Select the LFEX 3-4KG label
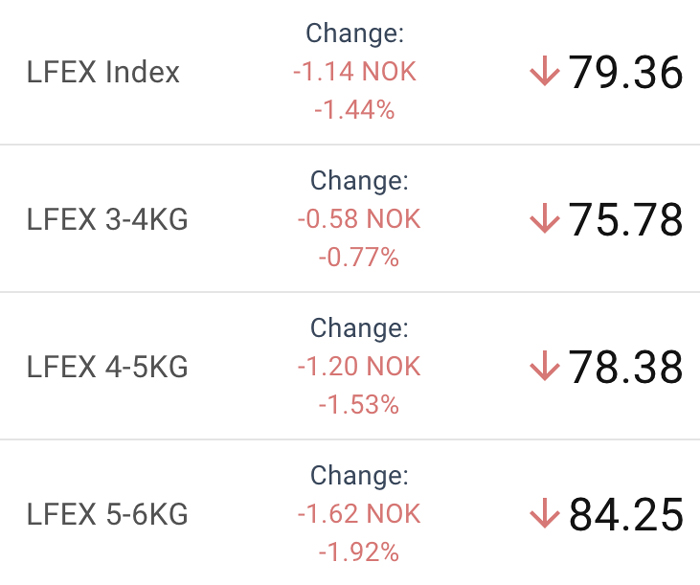Screen dimensions: 700x585 (x=107, y=219)
